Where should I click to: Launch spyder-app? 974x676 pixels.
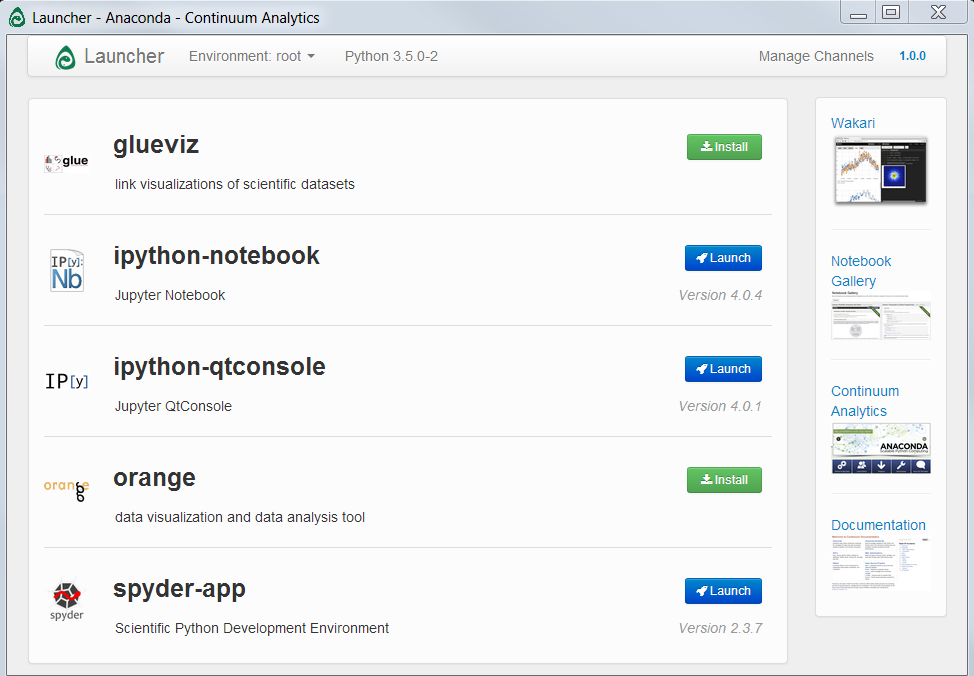(x=723, y=591)
